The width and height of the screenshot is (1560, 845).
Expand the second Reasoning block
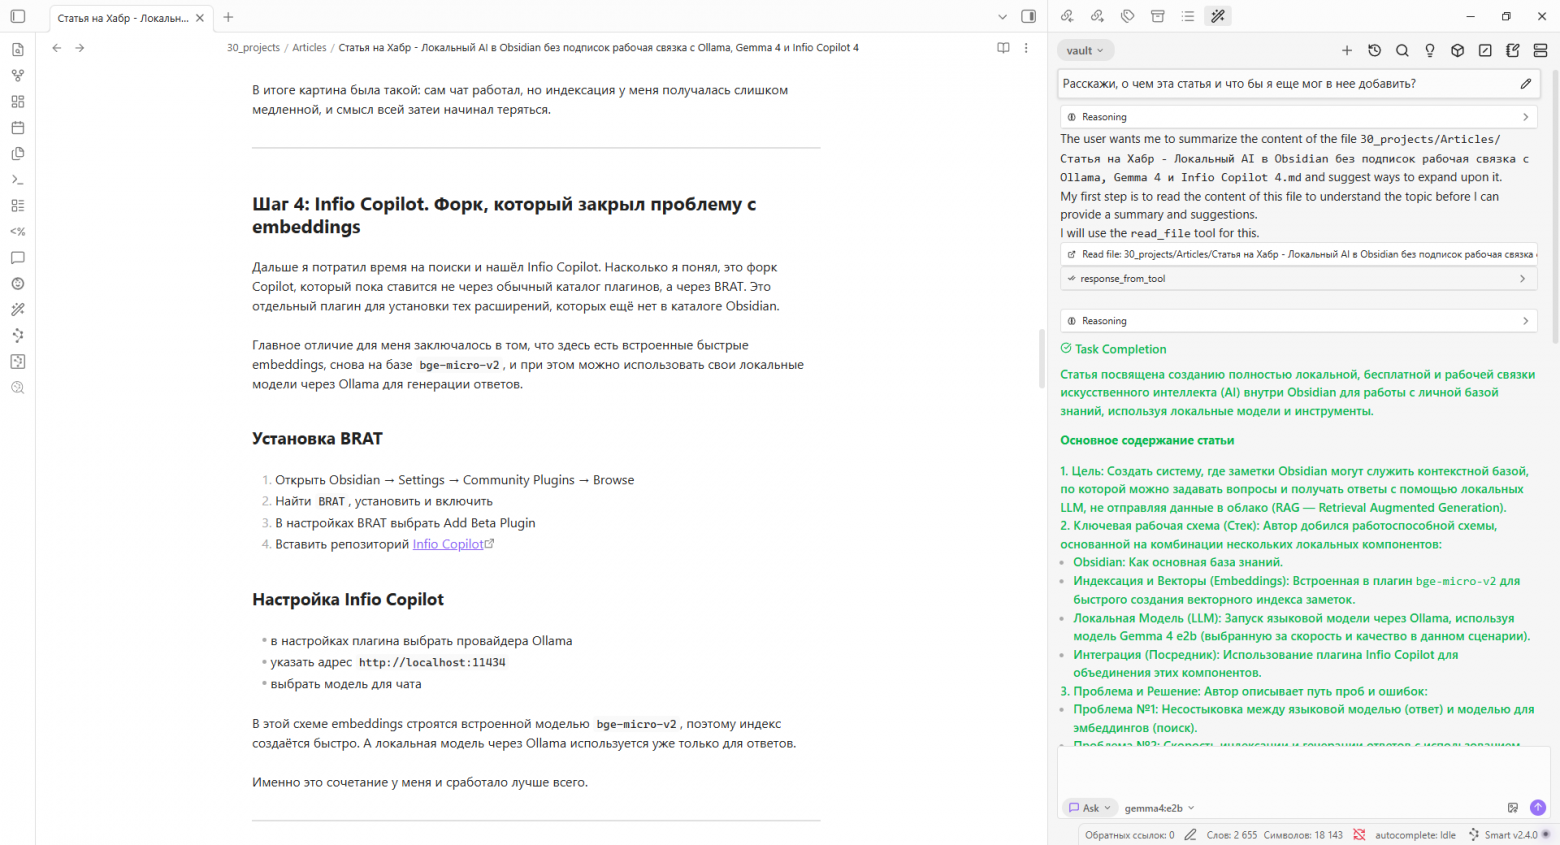tap(1298, 321)
